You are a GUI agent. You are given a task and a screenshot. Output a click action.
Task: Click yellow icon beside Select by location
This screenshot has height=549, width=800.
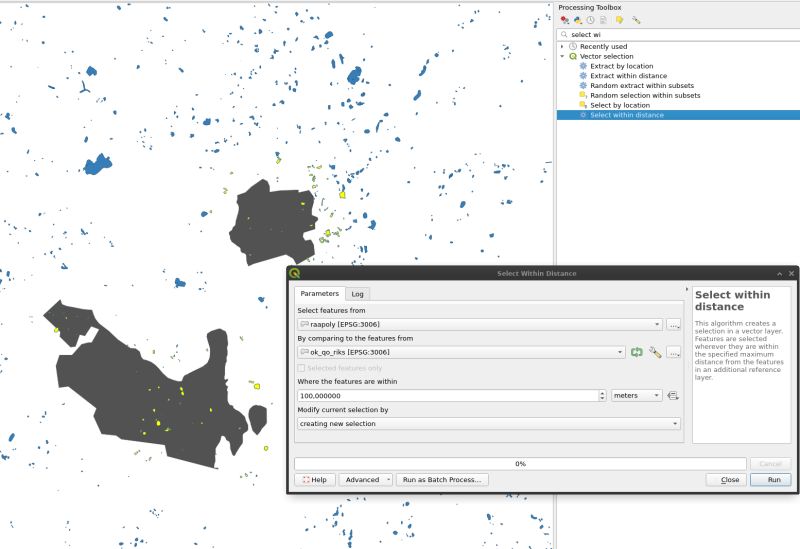[x=583, y=105]
